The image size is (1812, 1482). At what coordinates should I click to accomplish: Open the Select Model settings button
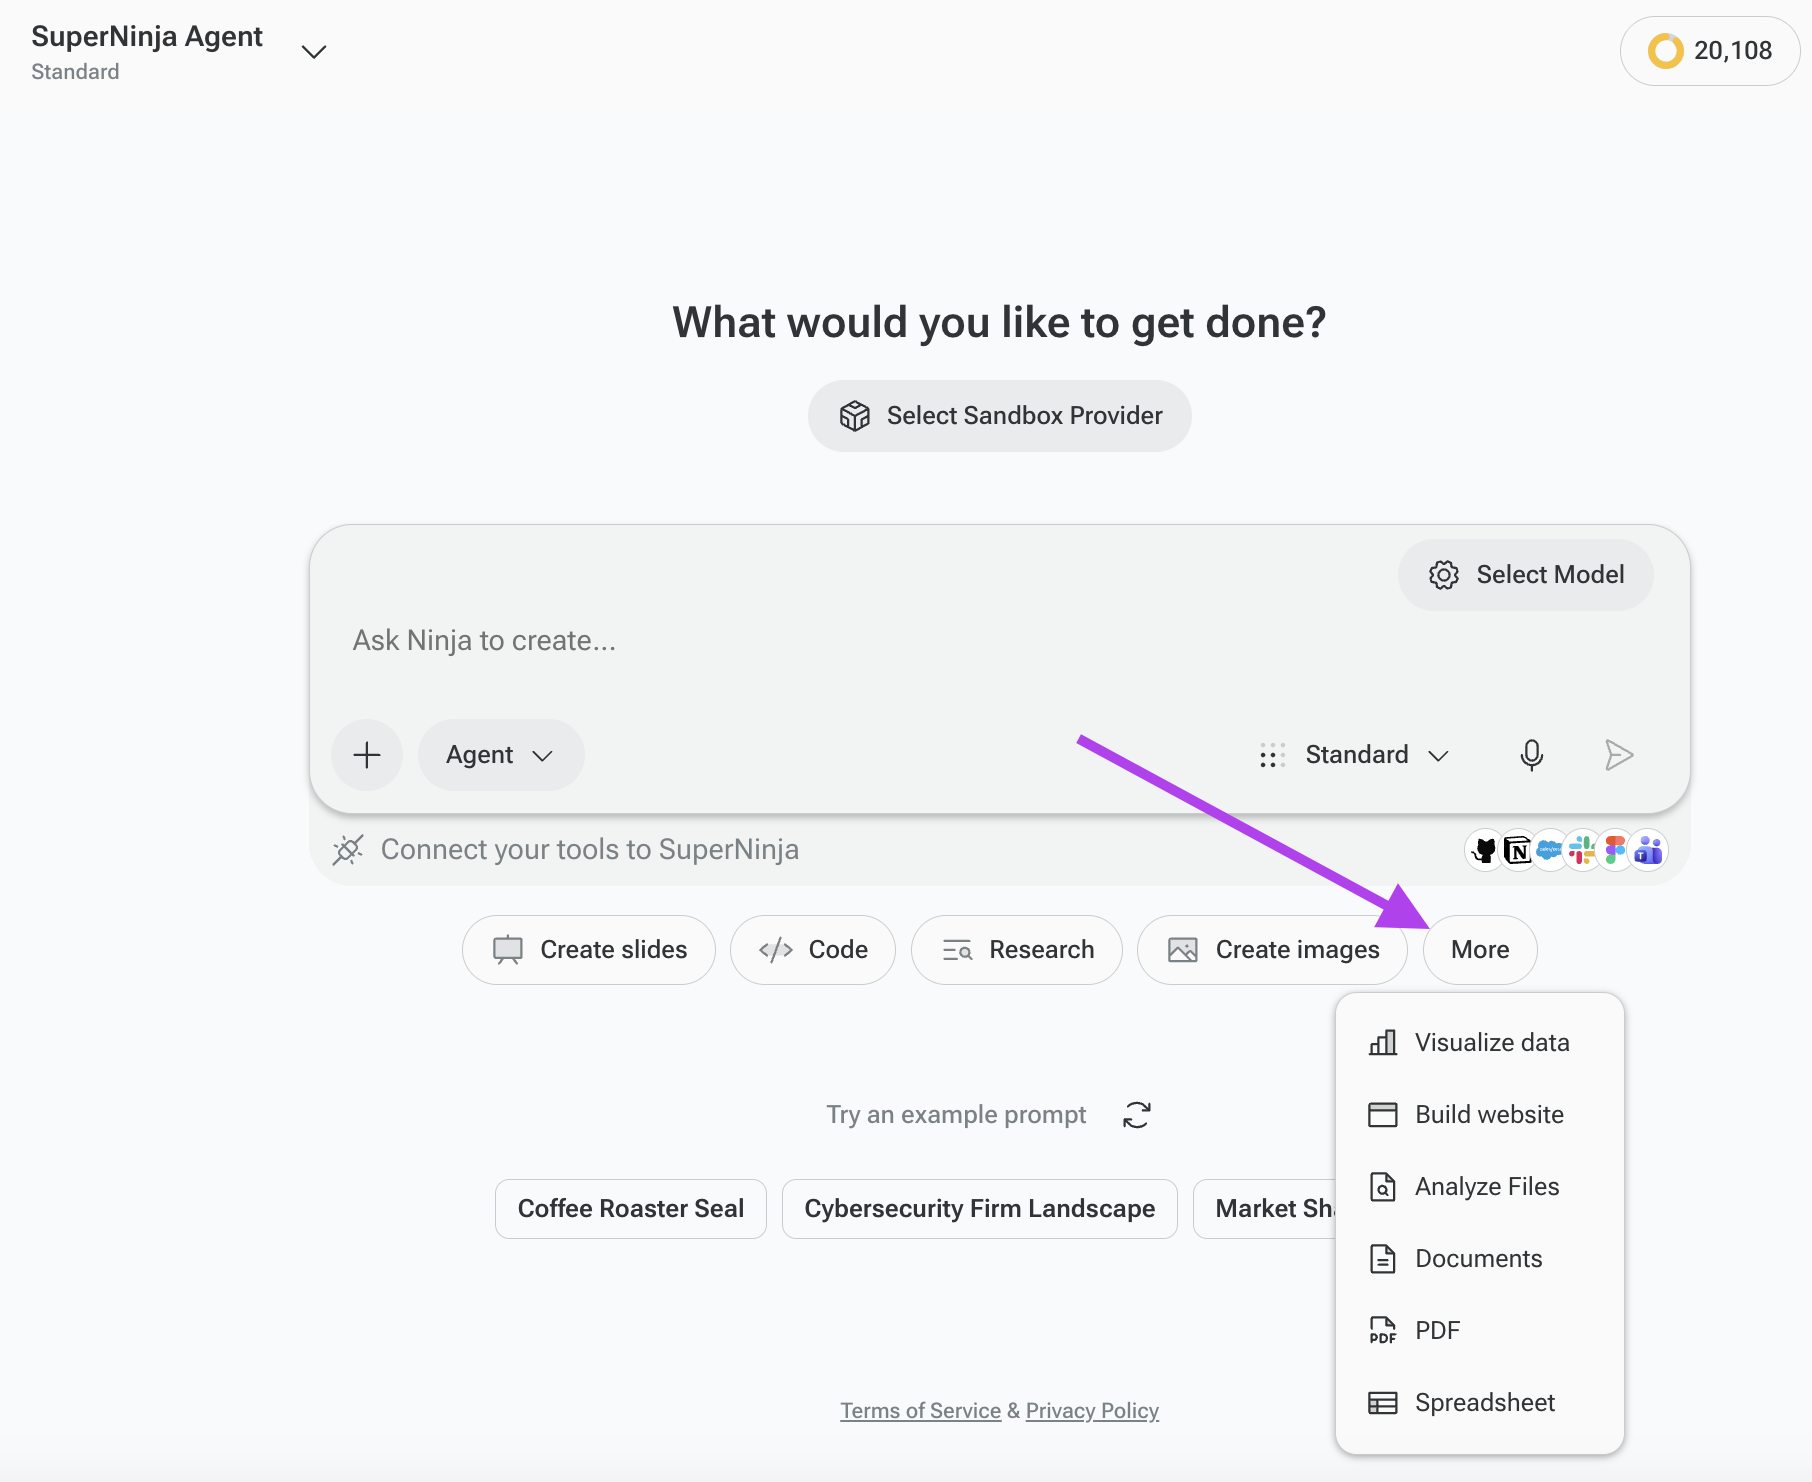pos(1526,575)
